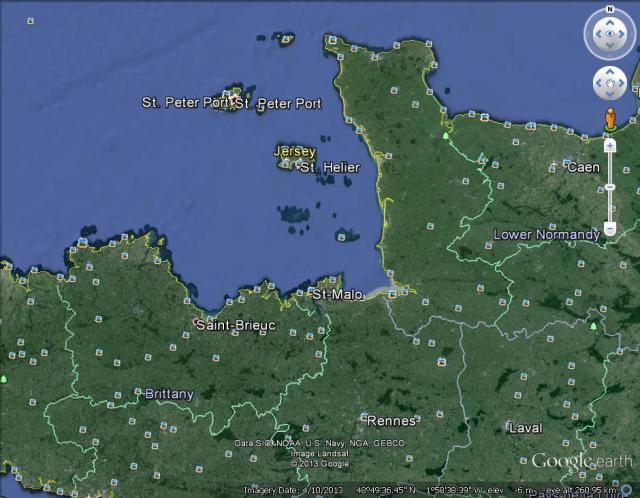This screenshot has width=640, height=498.
Task: Click the look-left arrow on eye joystick
Action: [x=598, y=34]
